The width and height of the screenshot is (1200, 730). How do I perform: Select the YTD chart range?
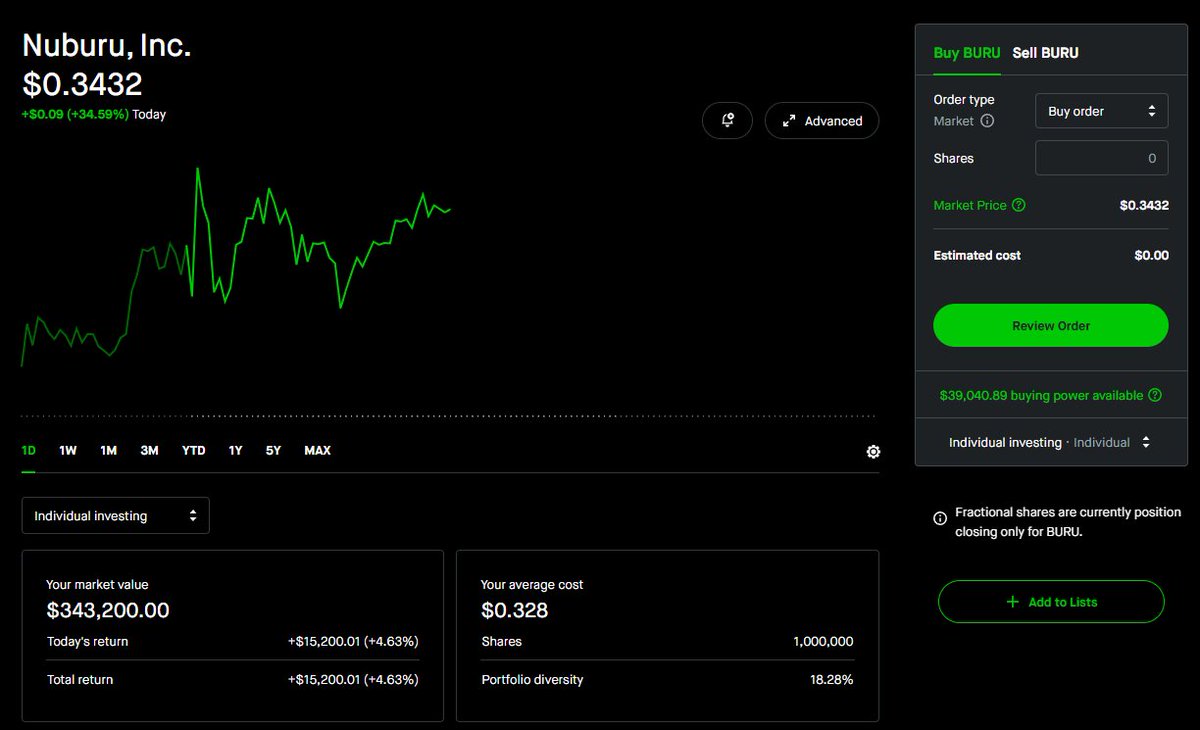tap(193, 451)
